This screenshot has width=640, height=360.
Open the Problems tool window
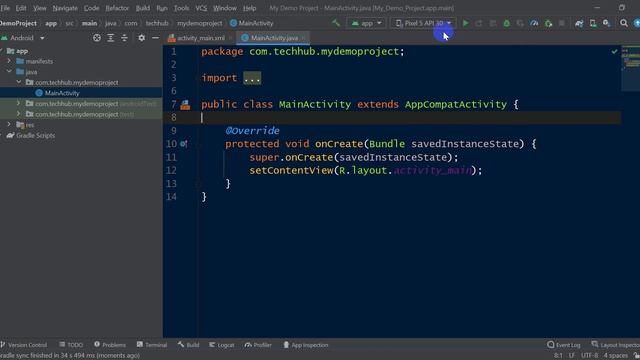click(109, 345)
